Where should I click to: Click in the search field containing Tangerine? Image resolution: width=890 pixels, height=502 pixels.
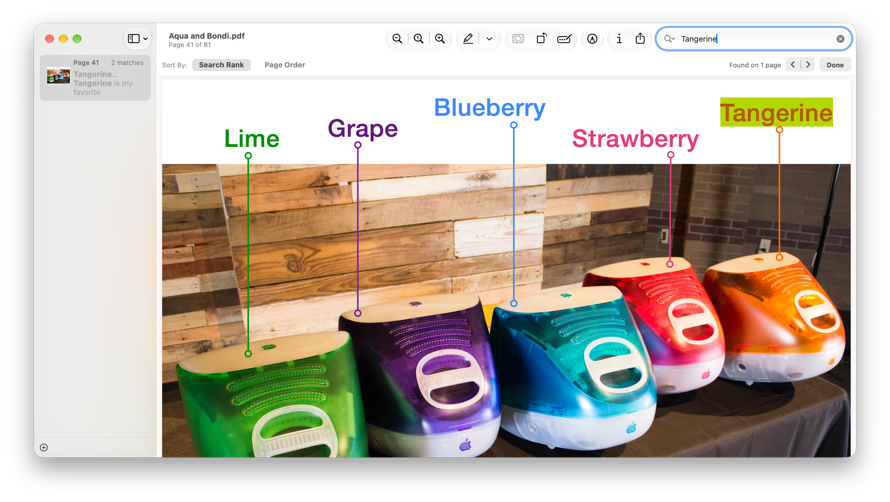pyautogui.click(x=753, y=39)
